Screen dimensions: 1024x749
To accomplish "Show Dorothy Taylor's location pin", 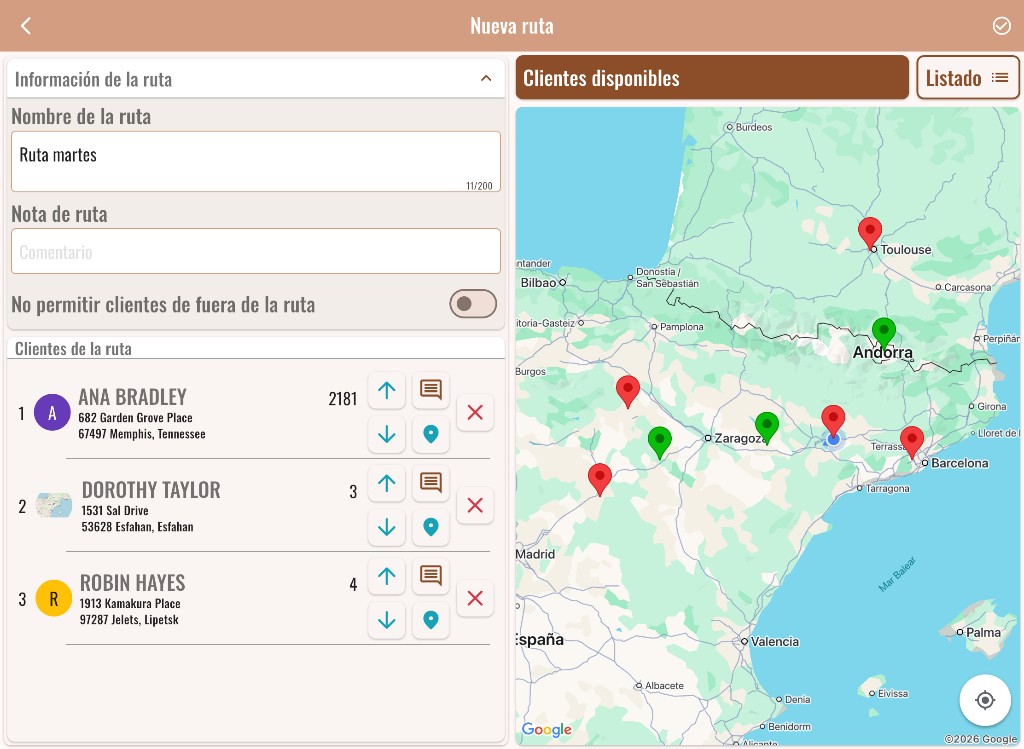I will pos(431,527).
